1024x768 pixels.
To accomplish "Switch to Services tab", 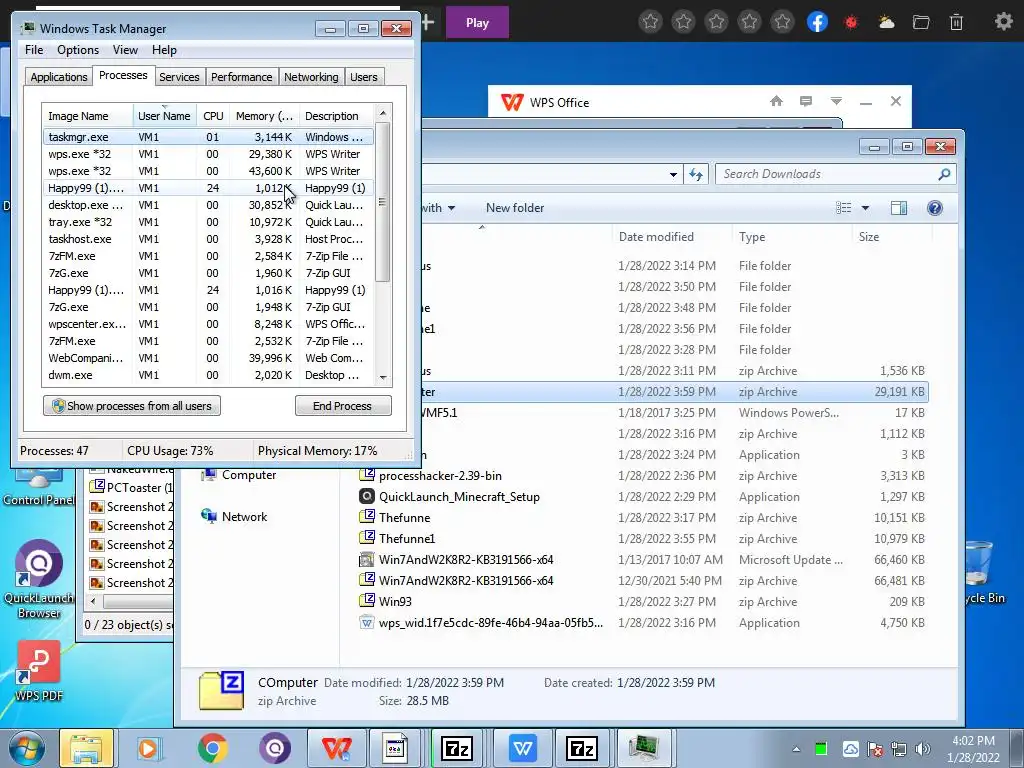I will tap(179, 77).
